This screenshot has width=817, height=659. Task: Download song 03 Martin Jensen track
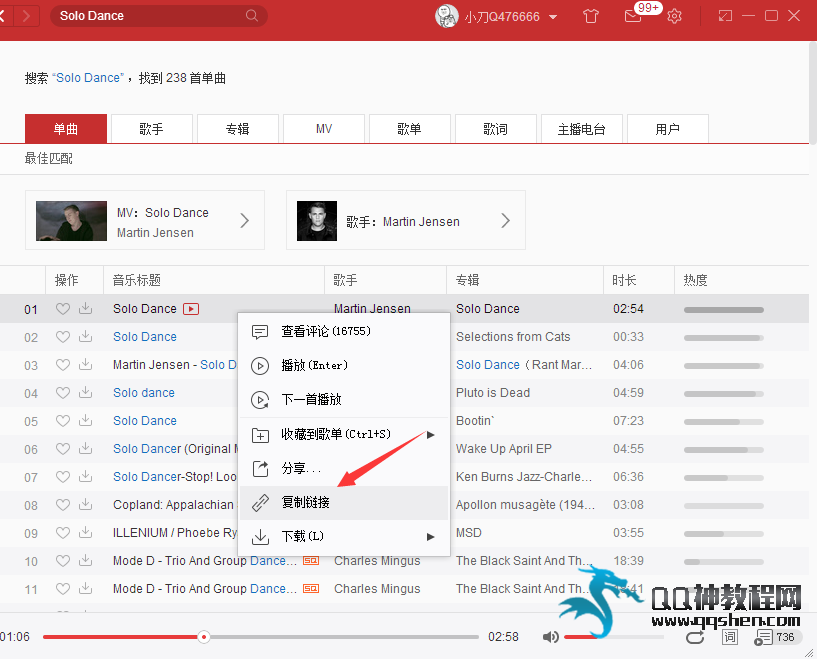coord(85,365)
